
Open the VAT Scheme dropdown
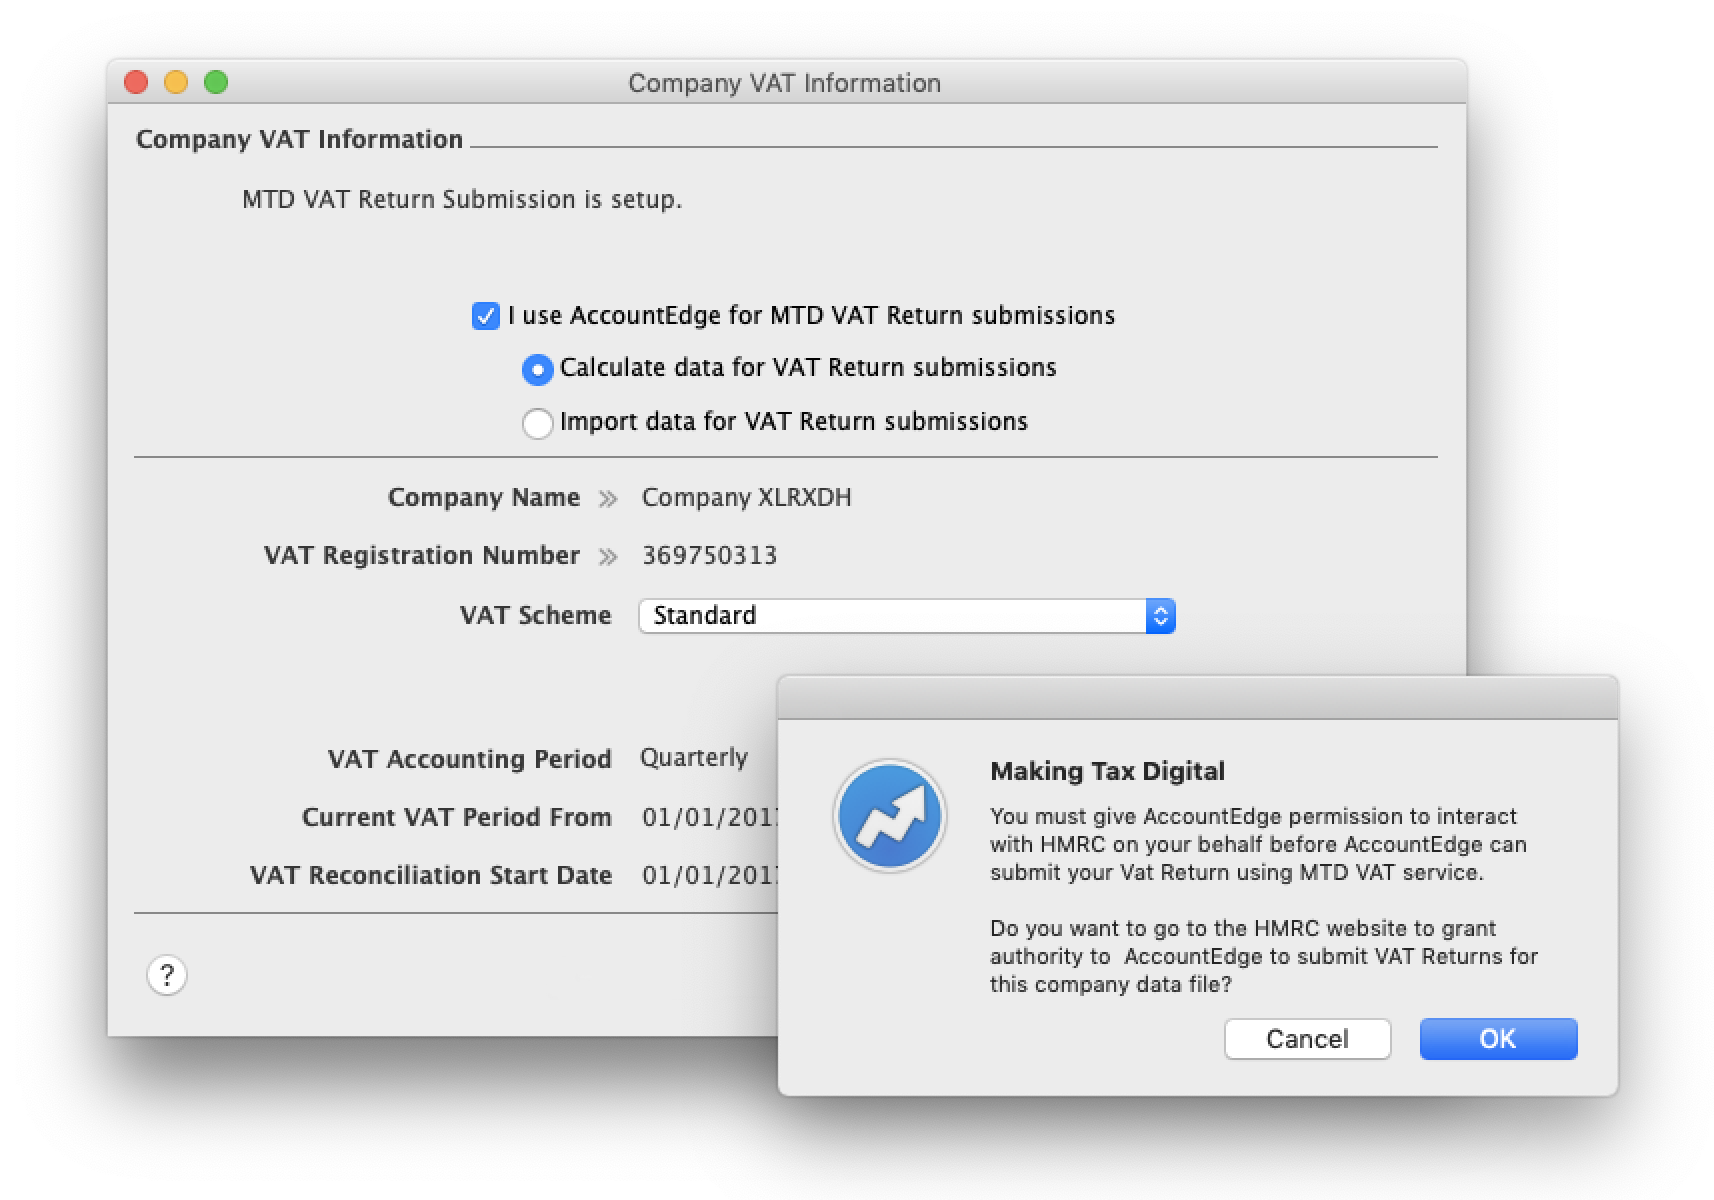click(907, 616)
